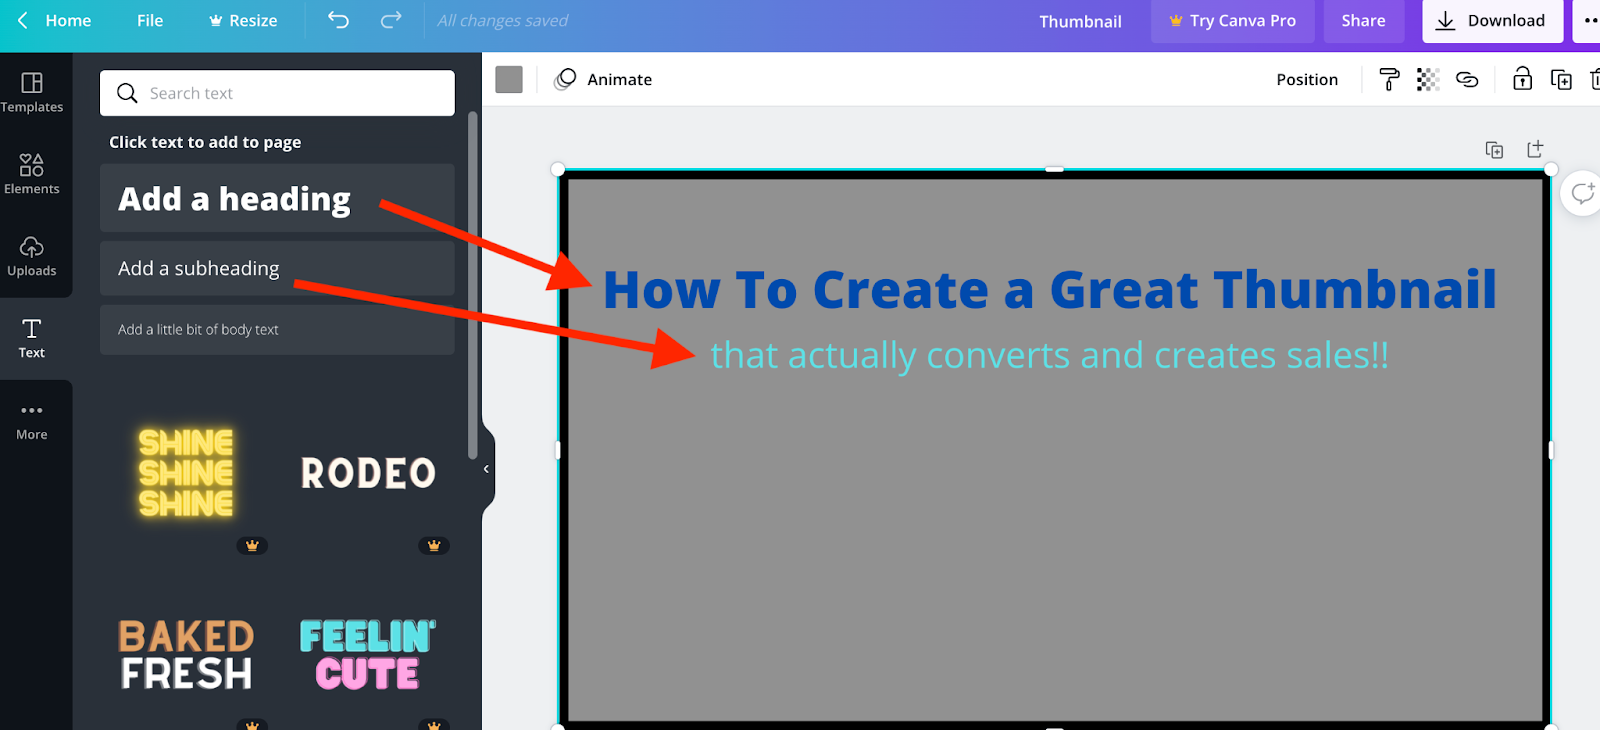The width and height of the screenshot is (1600, 730).
Task: Click Pro crown badge under SHINE style
Action: pos(252,546)
